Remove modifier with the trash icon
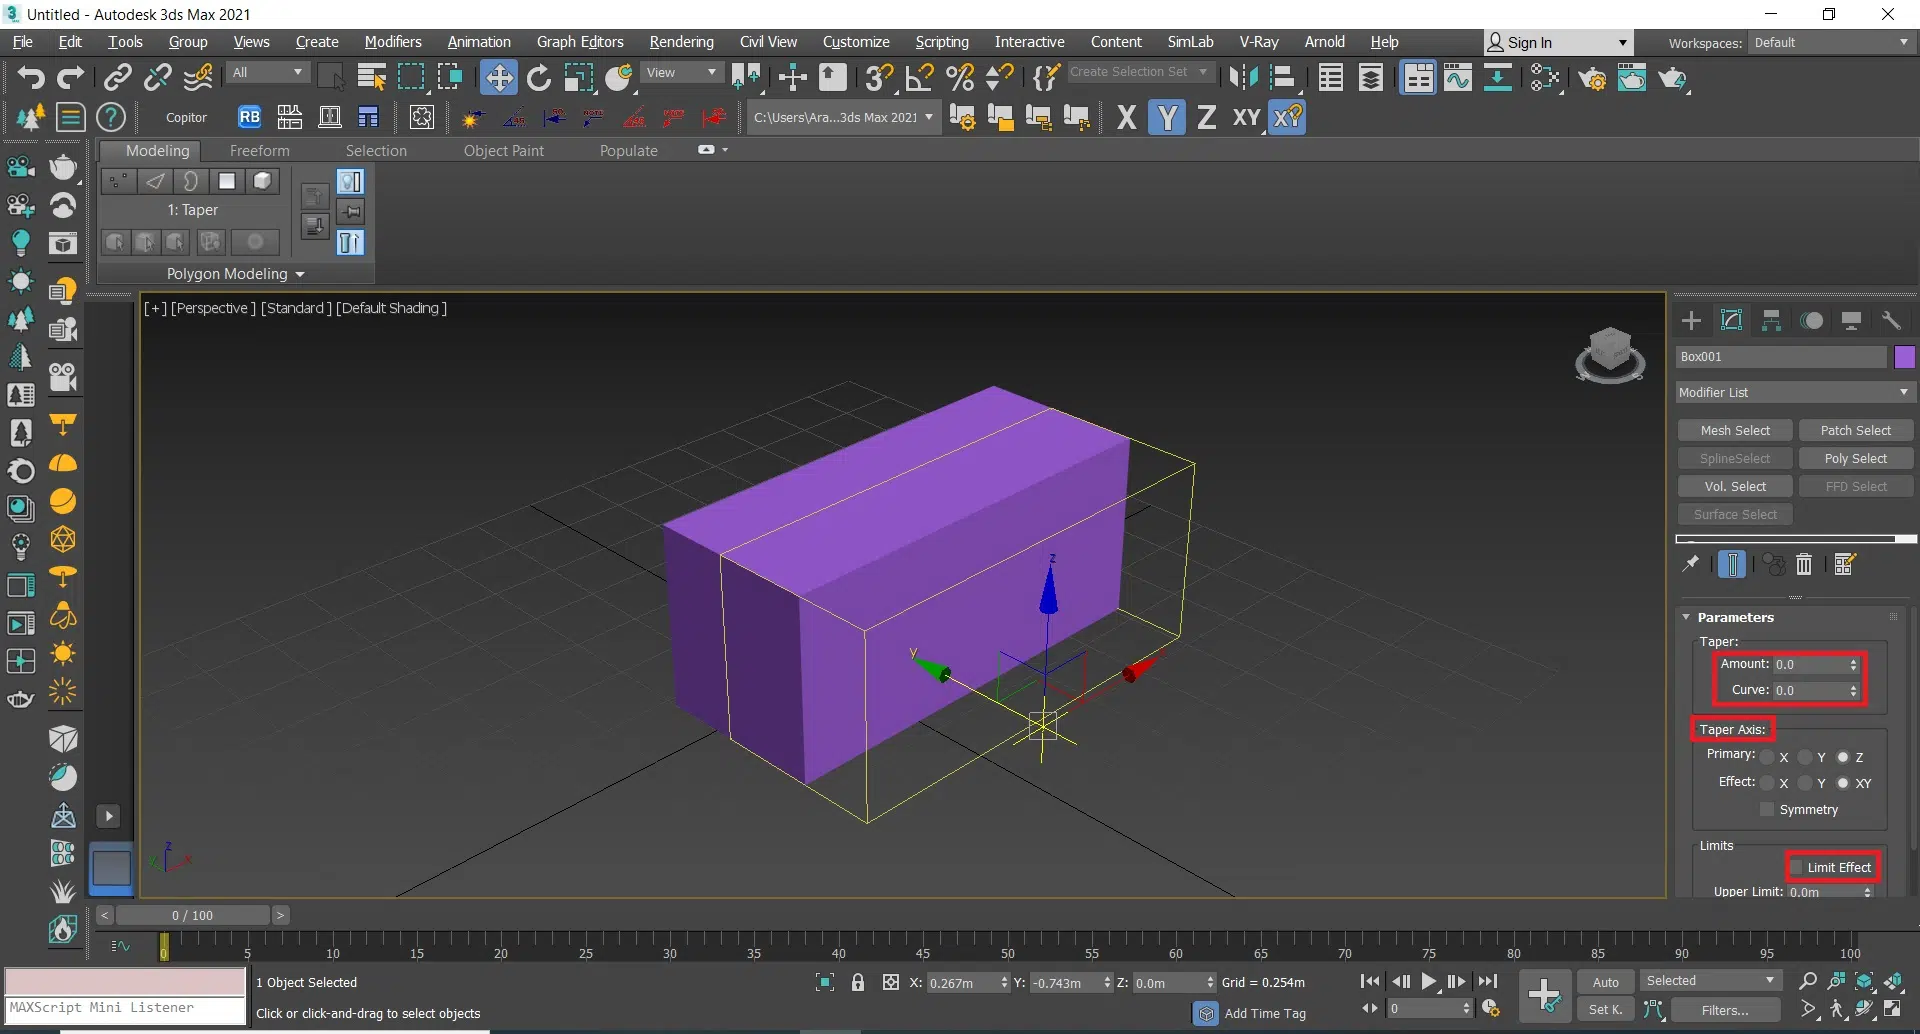 (x=1804, y=564)
